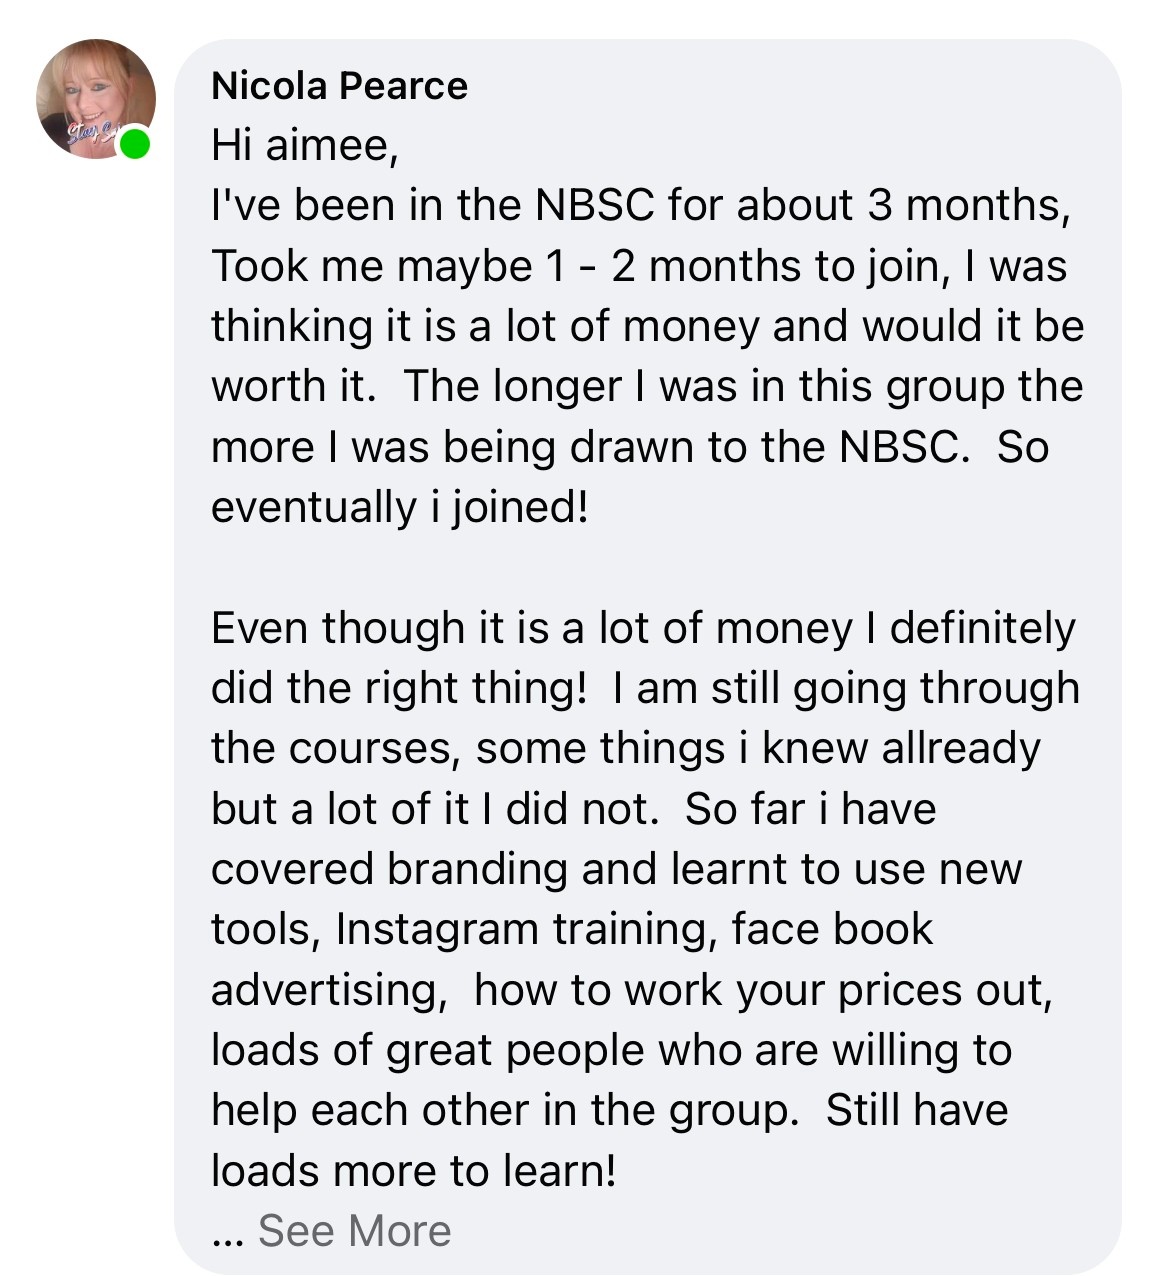Click the ellipsis before See More

click(x=229, y=1235)
